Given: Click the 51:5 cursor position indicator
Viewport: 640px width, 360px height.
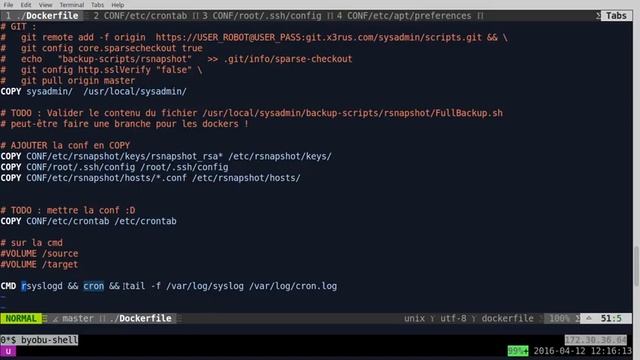Looking at the screenshot, I should (x=611, y=318).
